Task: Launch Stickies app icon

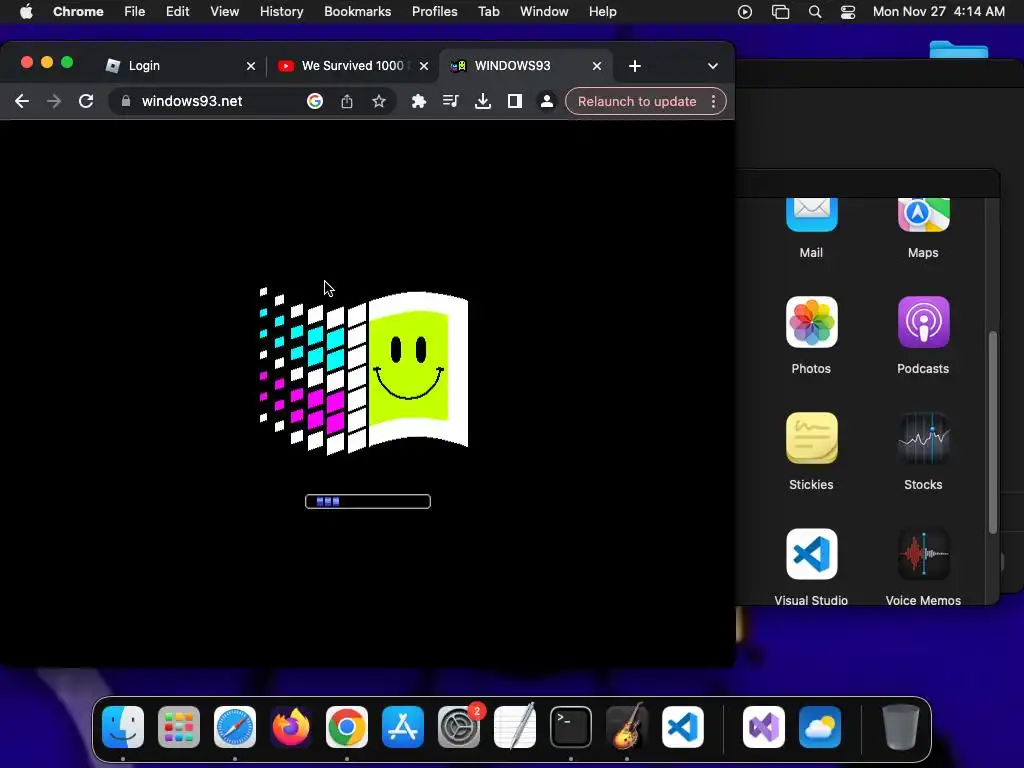Action: (x=811, y=438)
